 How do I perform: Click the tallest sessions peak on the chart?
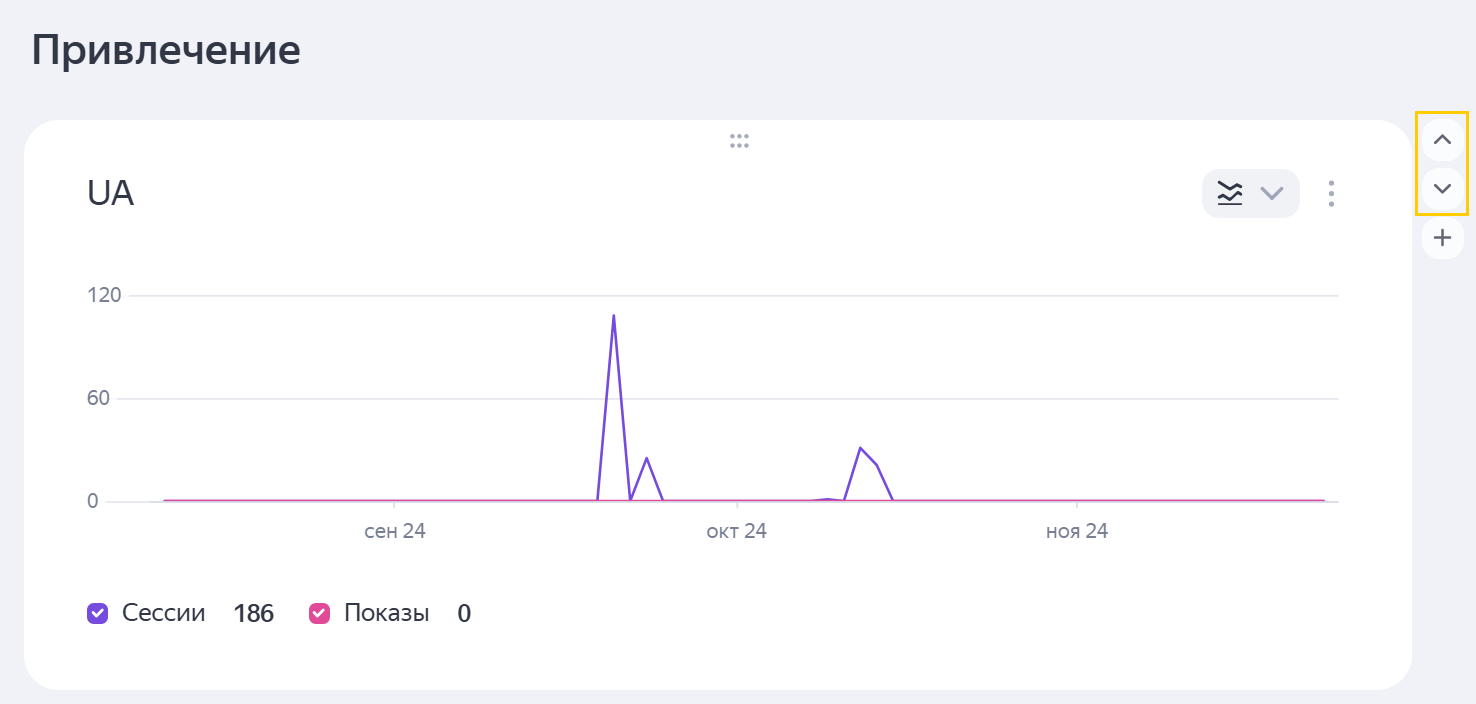click(613, 317)
